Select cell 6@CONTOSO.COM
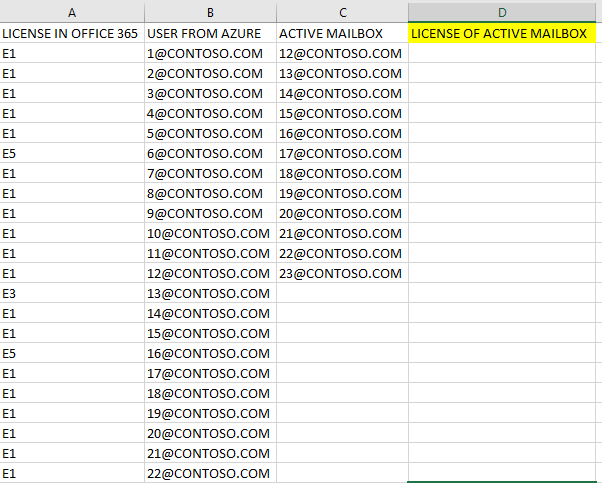The width and height of the screenshot is (602, 483). pos(210,153)
